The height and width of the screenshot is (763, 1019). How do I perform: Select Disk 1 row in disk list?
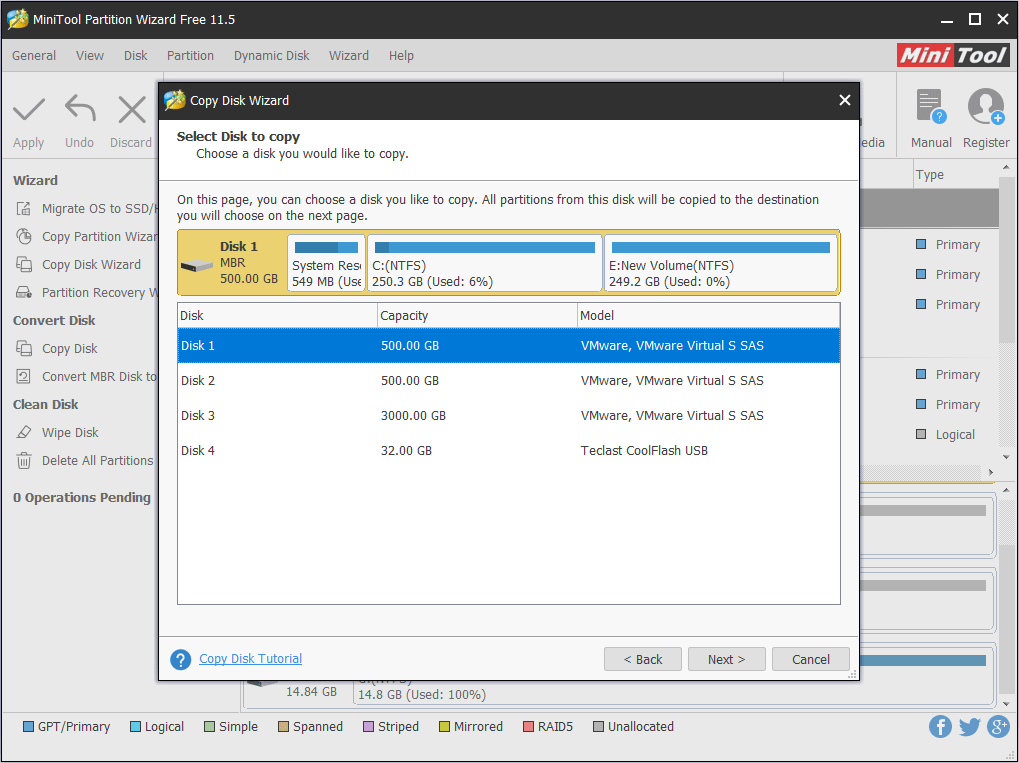click(509, 346)
